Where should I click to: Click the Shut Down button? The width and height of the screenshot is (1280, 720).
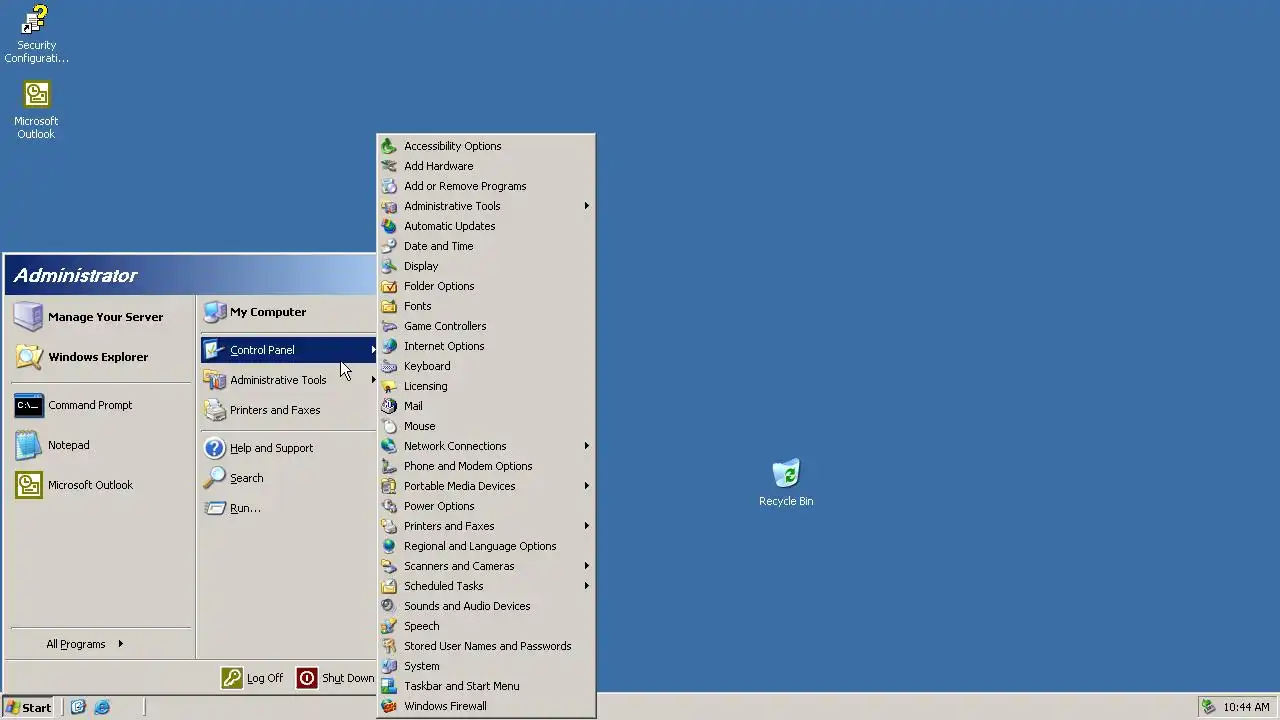coord(337,678)
